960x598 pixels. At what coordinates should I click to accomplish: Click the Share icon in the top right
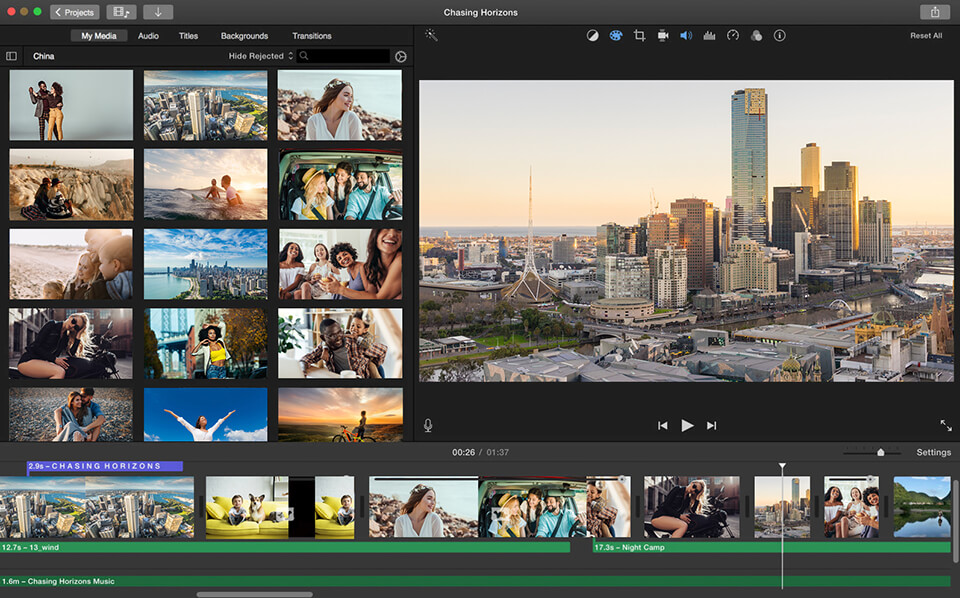(934, 11)
